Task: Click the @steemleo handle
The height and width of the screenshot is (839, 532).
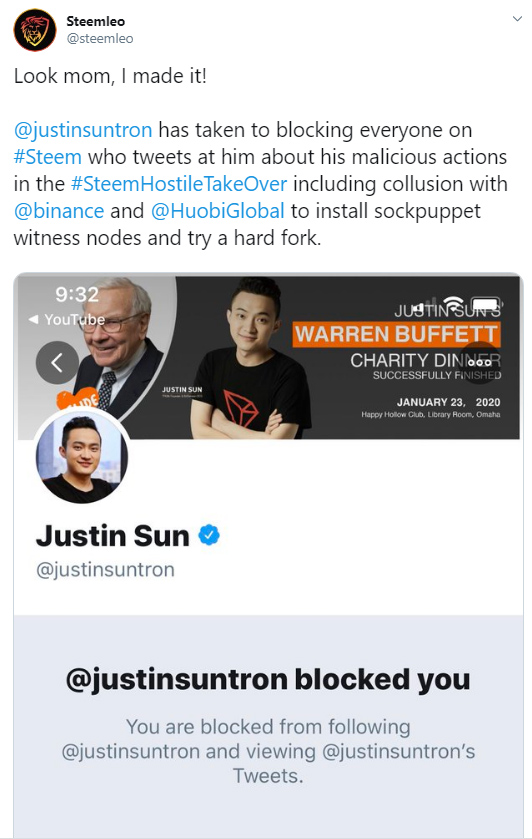Action: point(100,39)
